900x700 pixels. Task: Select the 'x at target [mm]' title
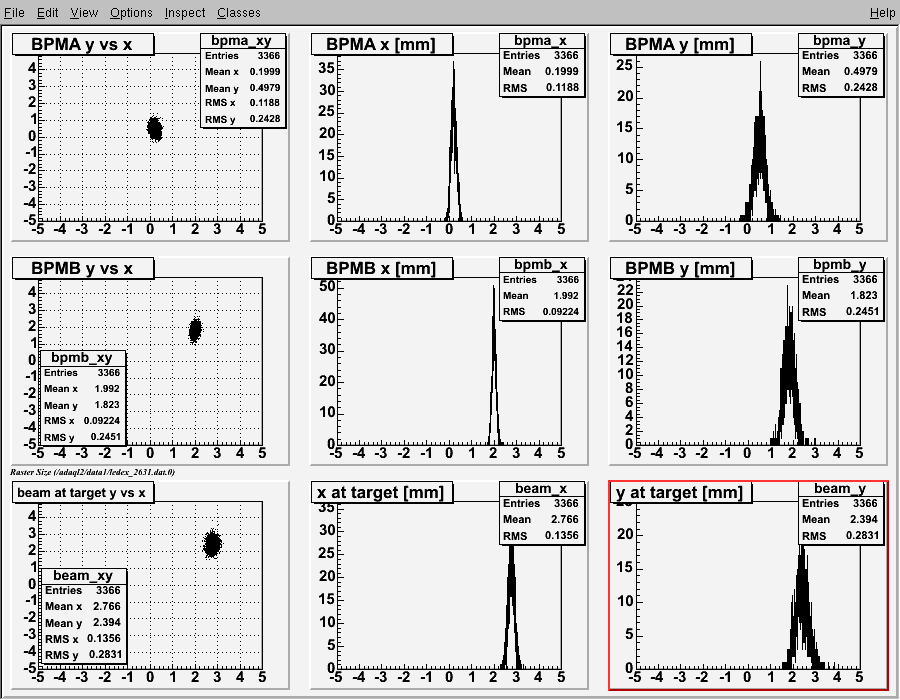click(x=382, y=492)
